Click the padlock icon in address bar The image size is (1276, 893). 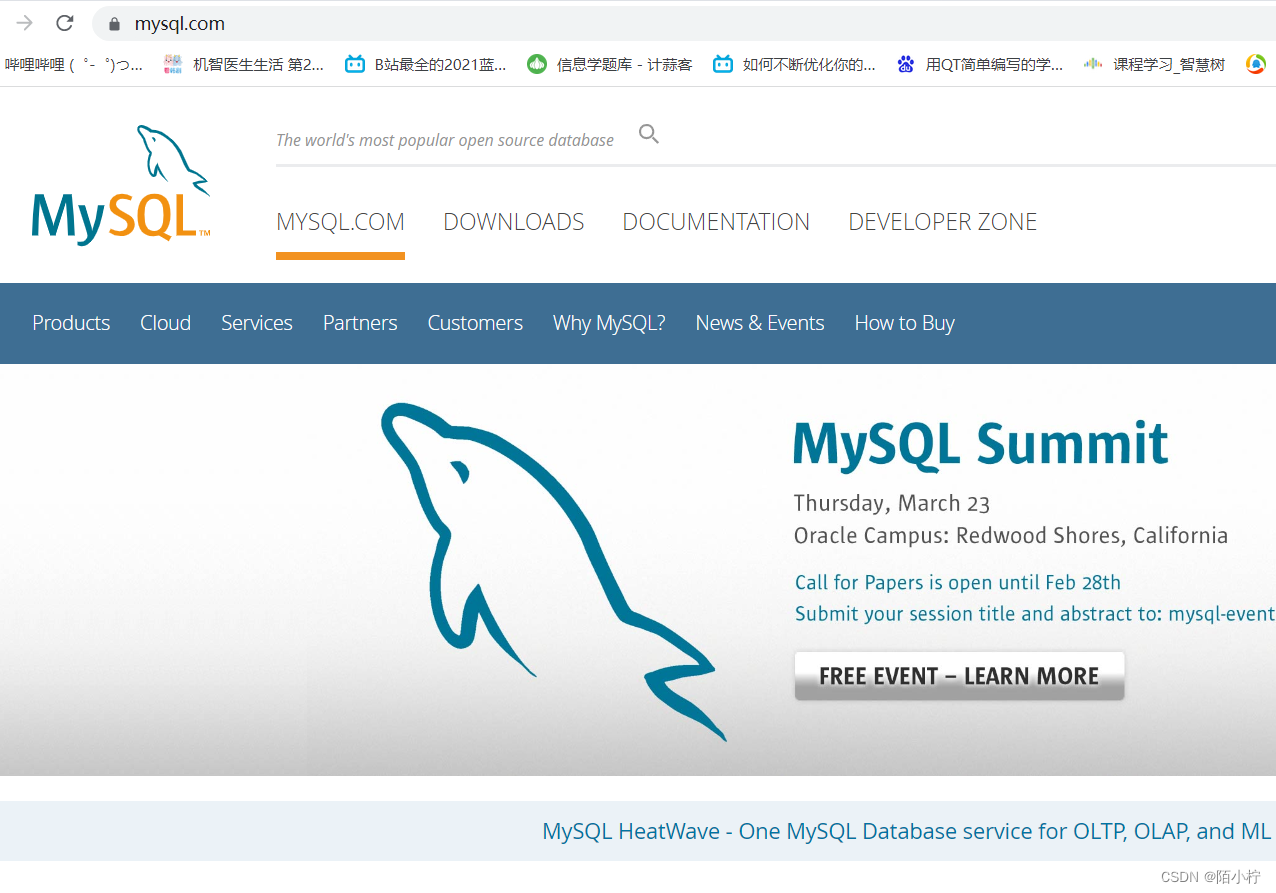(x=115, y=23)
